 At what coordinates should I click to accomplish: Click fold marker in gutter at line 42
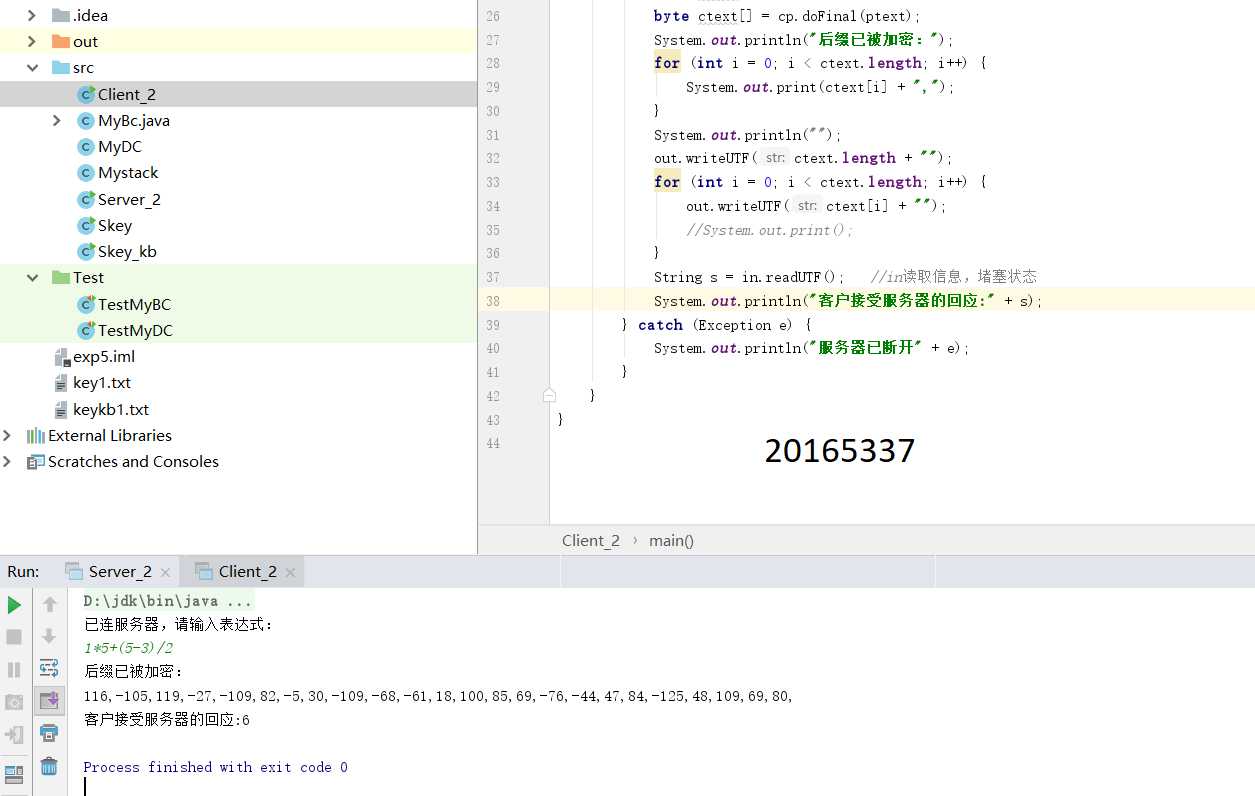pyautogui.click(x=549, y=395)
